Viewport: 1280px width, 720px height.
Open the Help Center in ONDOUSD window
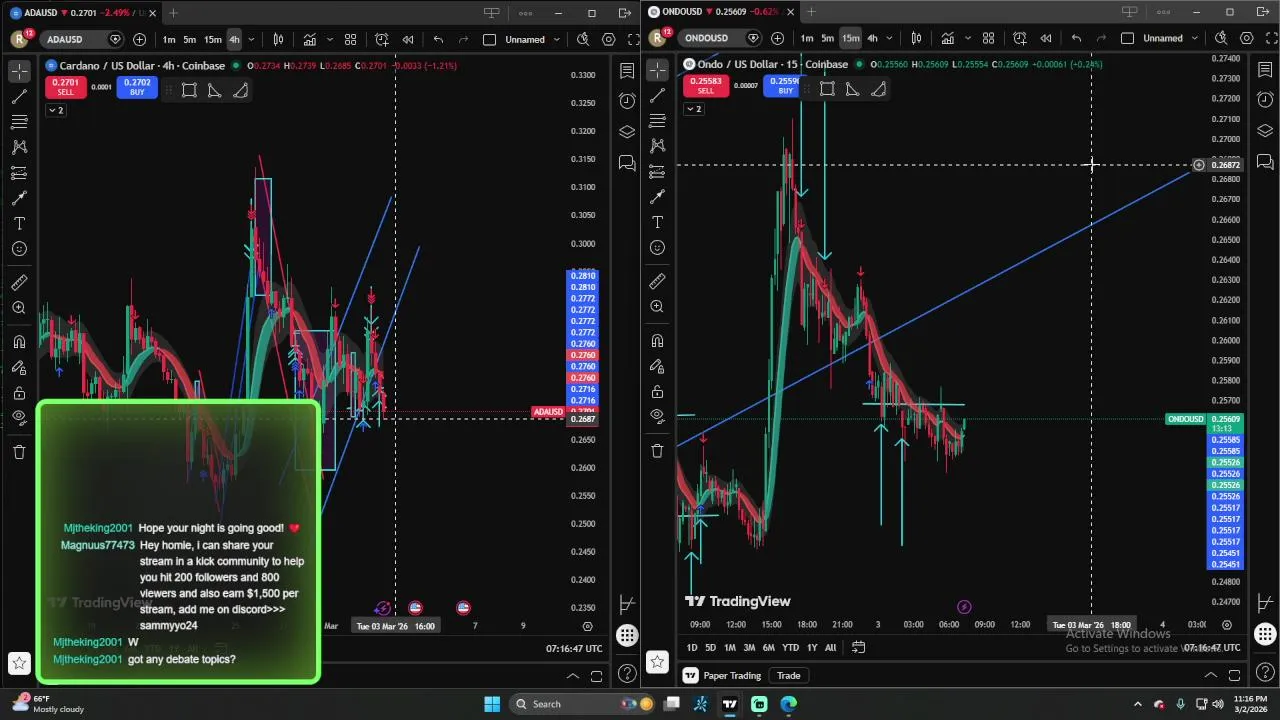tap(1265, 672)
